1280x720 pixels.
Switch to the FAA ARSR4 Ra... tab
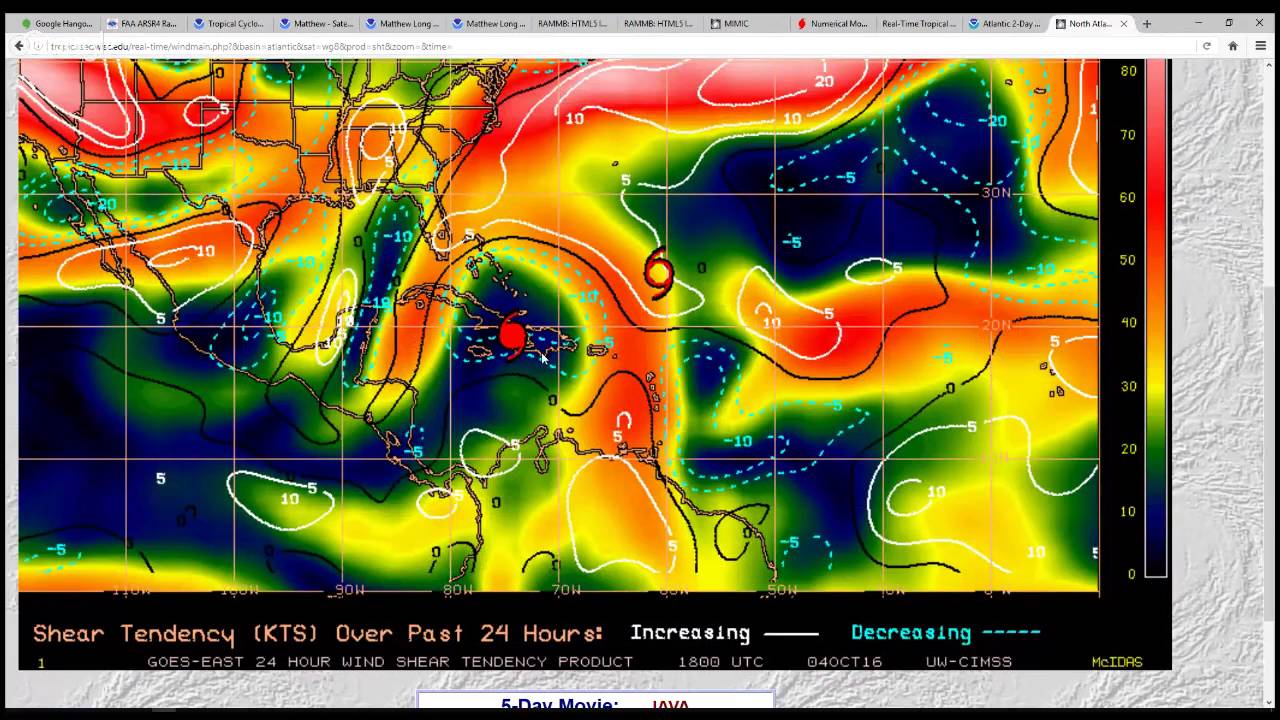pos(144,23)
